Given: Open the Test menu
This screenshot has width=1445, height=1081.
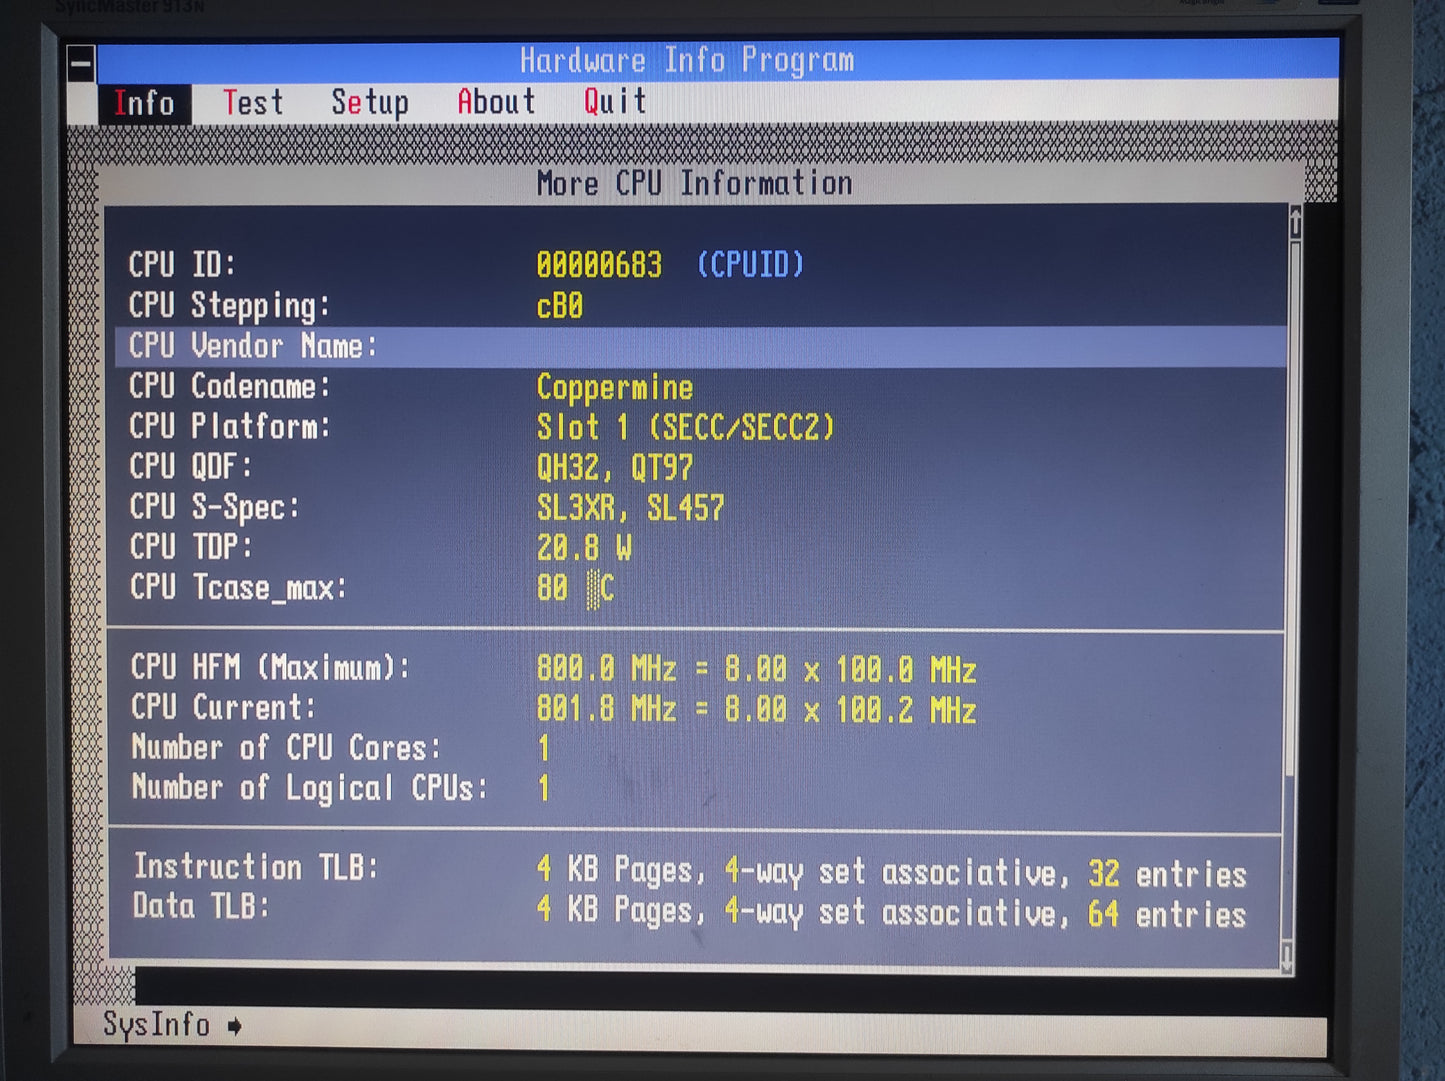Looking at the screenshot, I should [x=253, y=101].
